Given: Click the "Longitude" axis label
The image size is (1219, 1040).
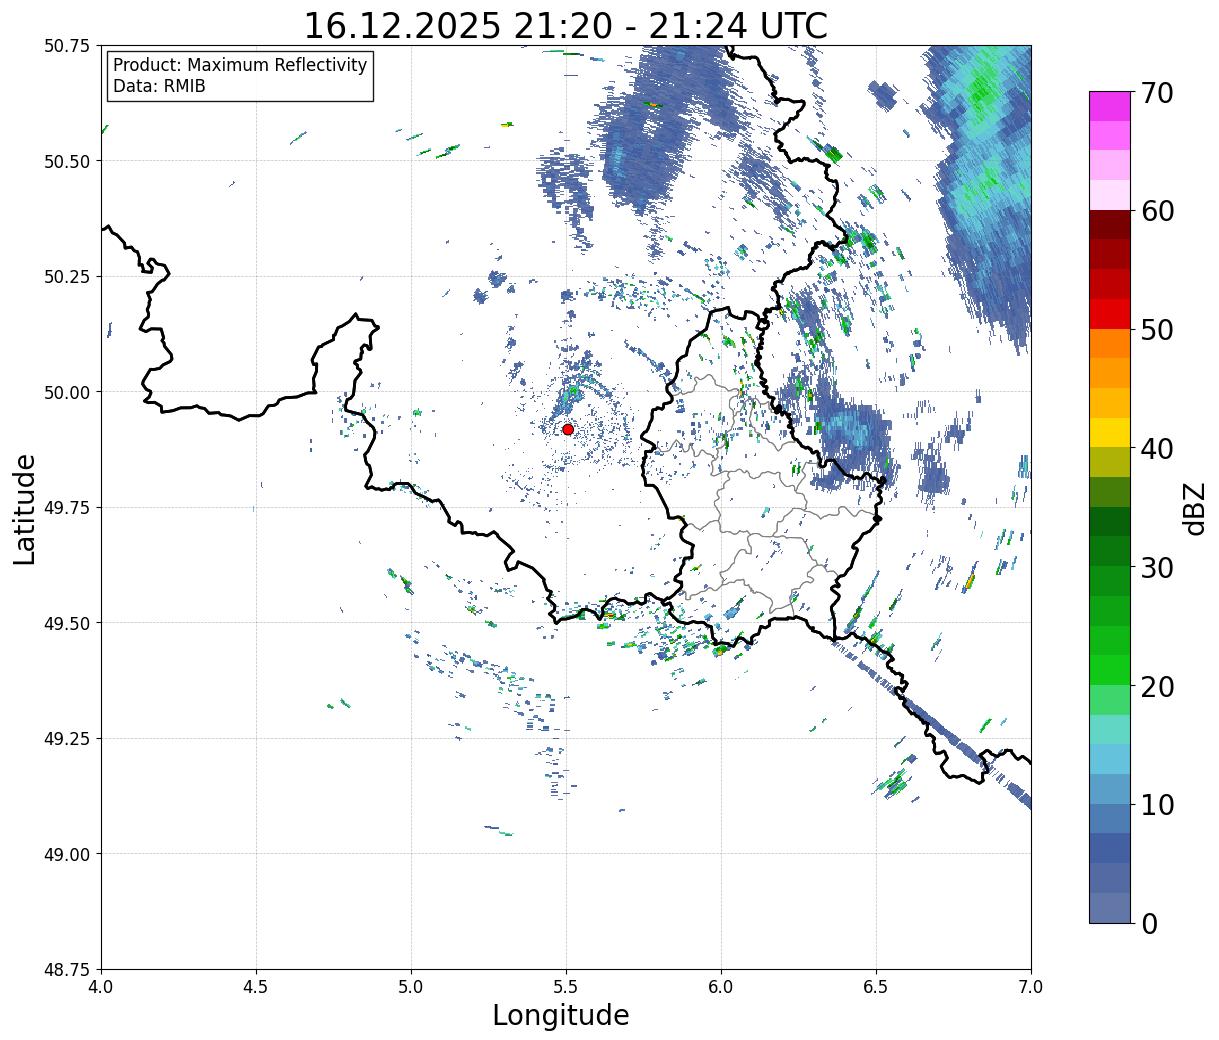Looking at the screenshot, I should click(x=561, y=1015).
